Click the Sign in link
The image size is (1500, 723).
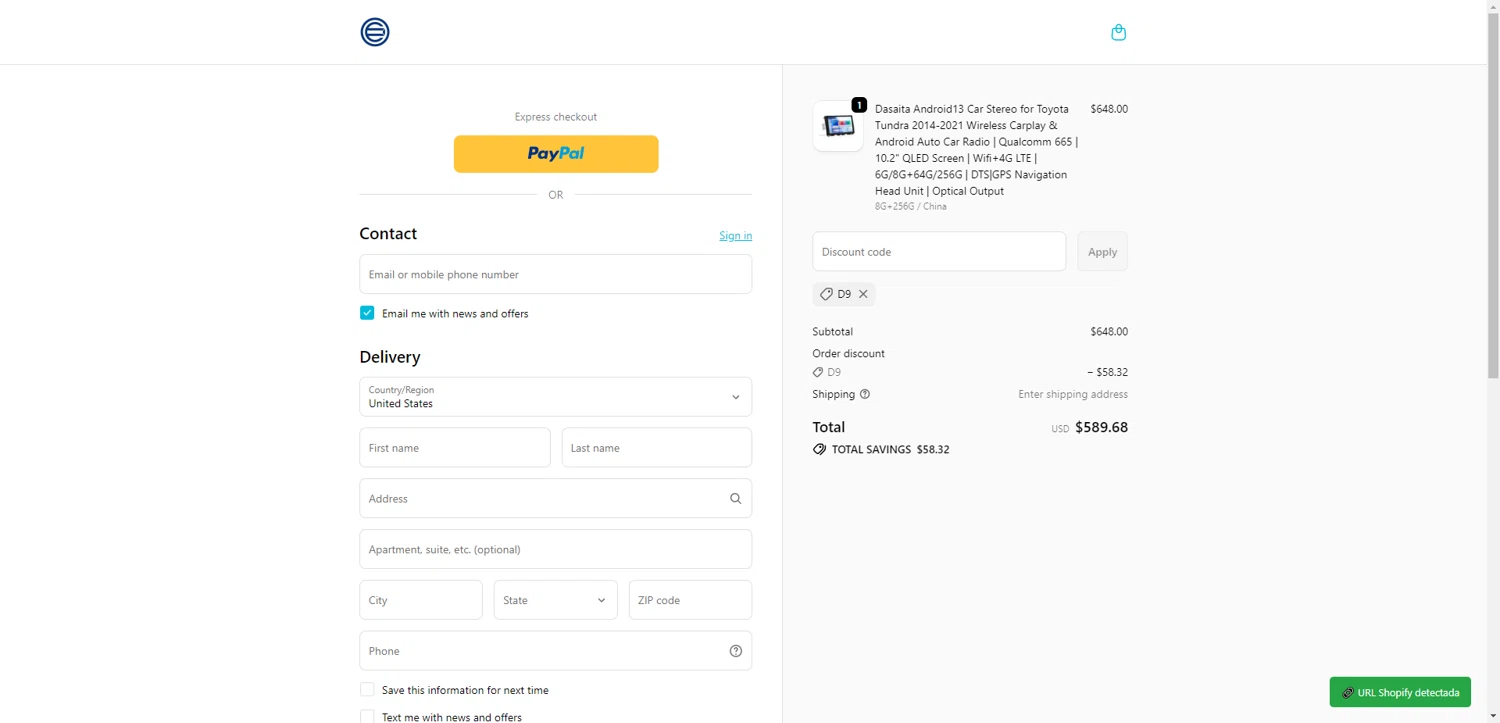(736, 236)
